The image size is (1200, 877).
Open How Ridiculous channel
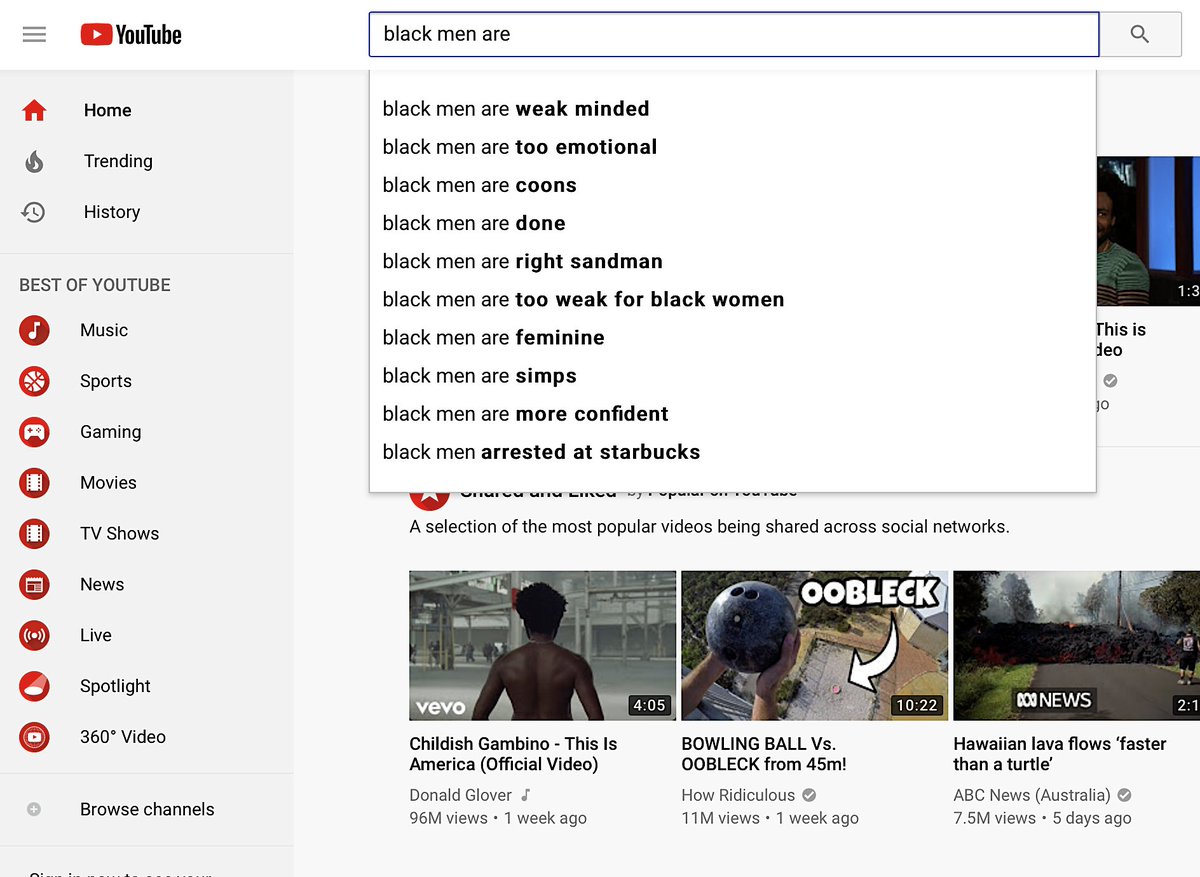(738, 795)
